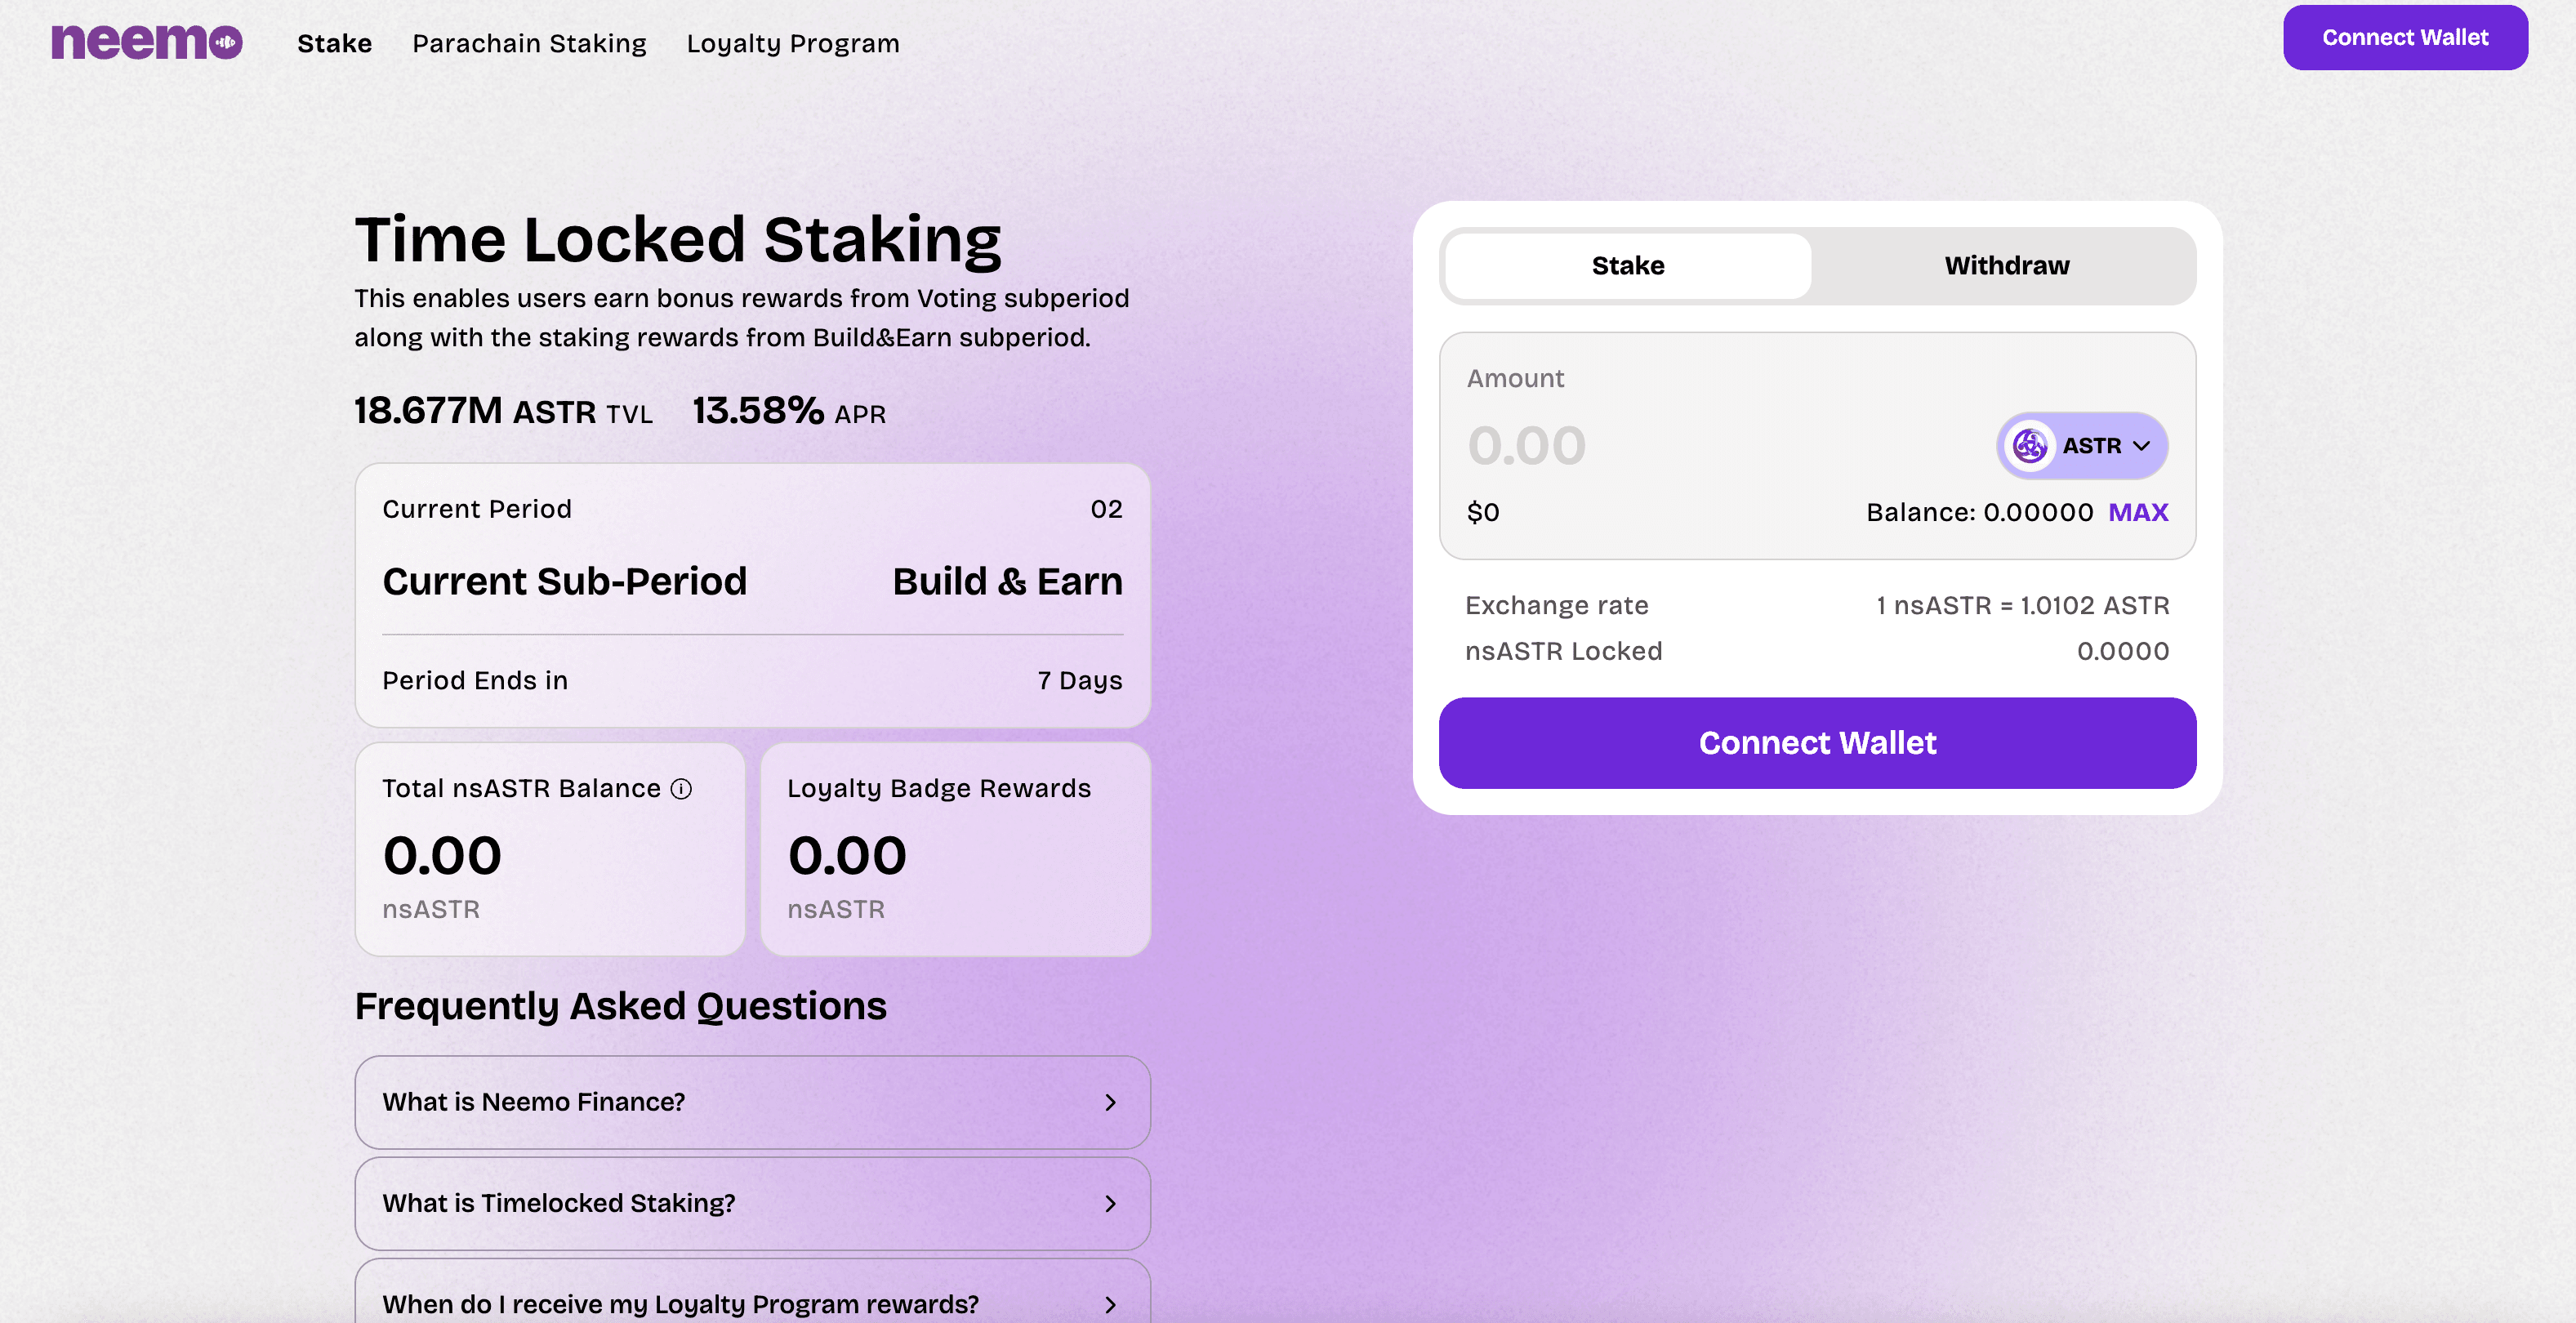This screenshot has height=1323, width=2576.
Task: Expand the What is Timelocked Staking? question
Action: [x=753, y=1204]
